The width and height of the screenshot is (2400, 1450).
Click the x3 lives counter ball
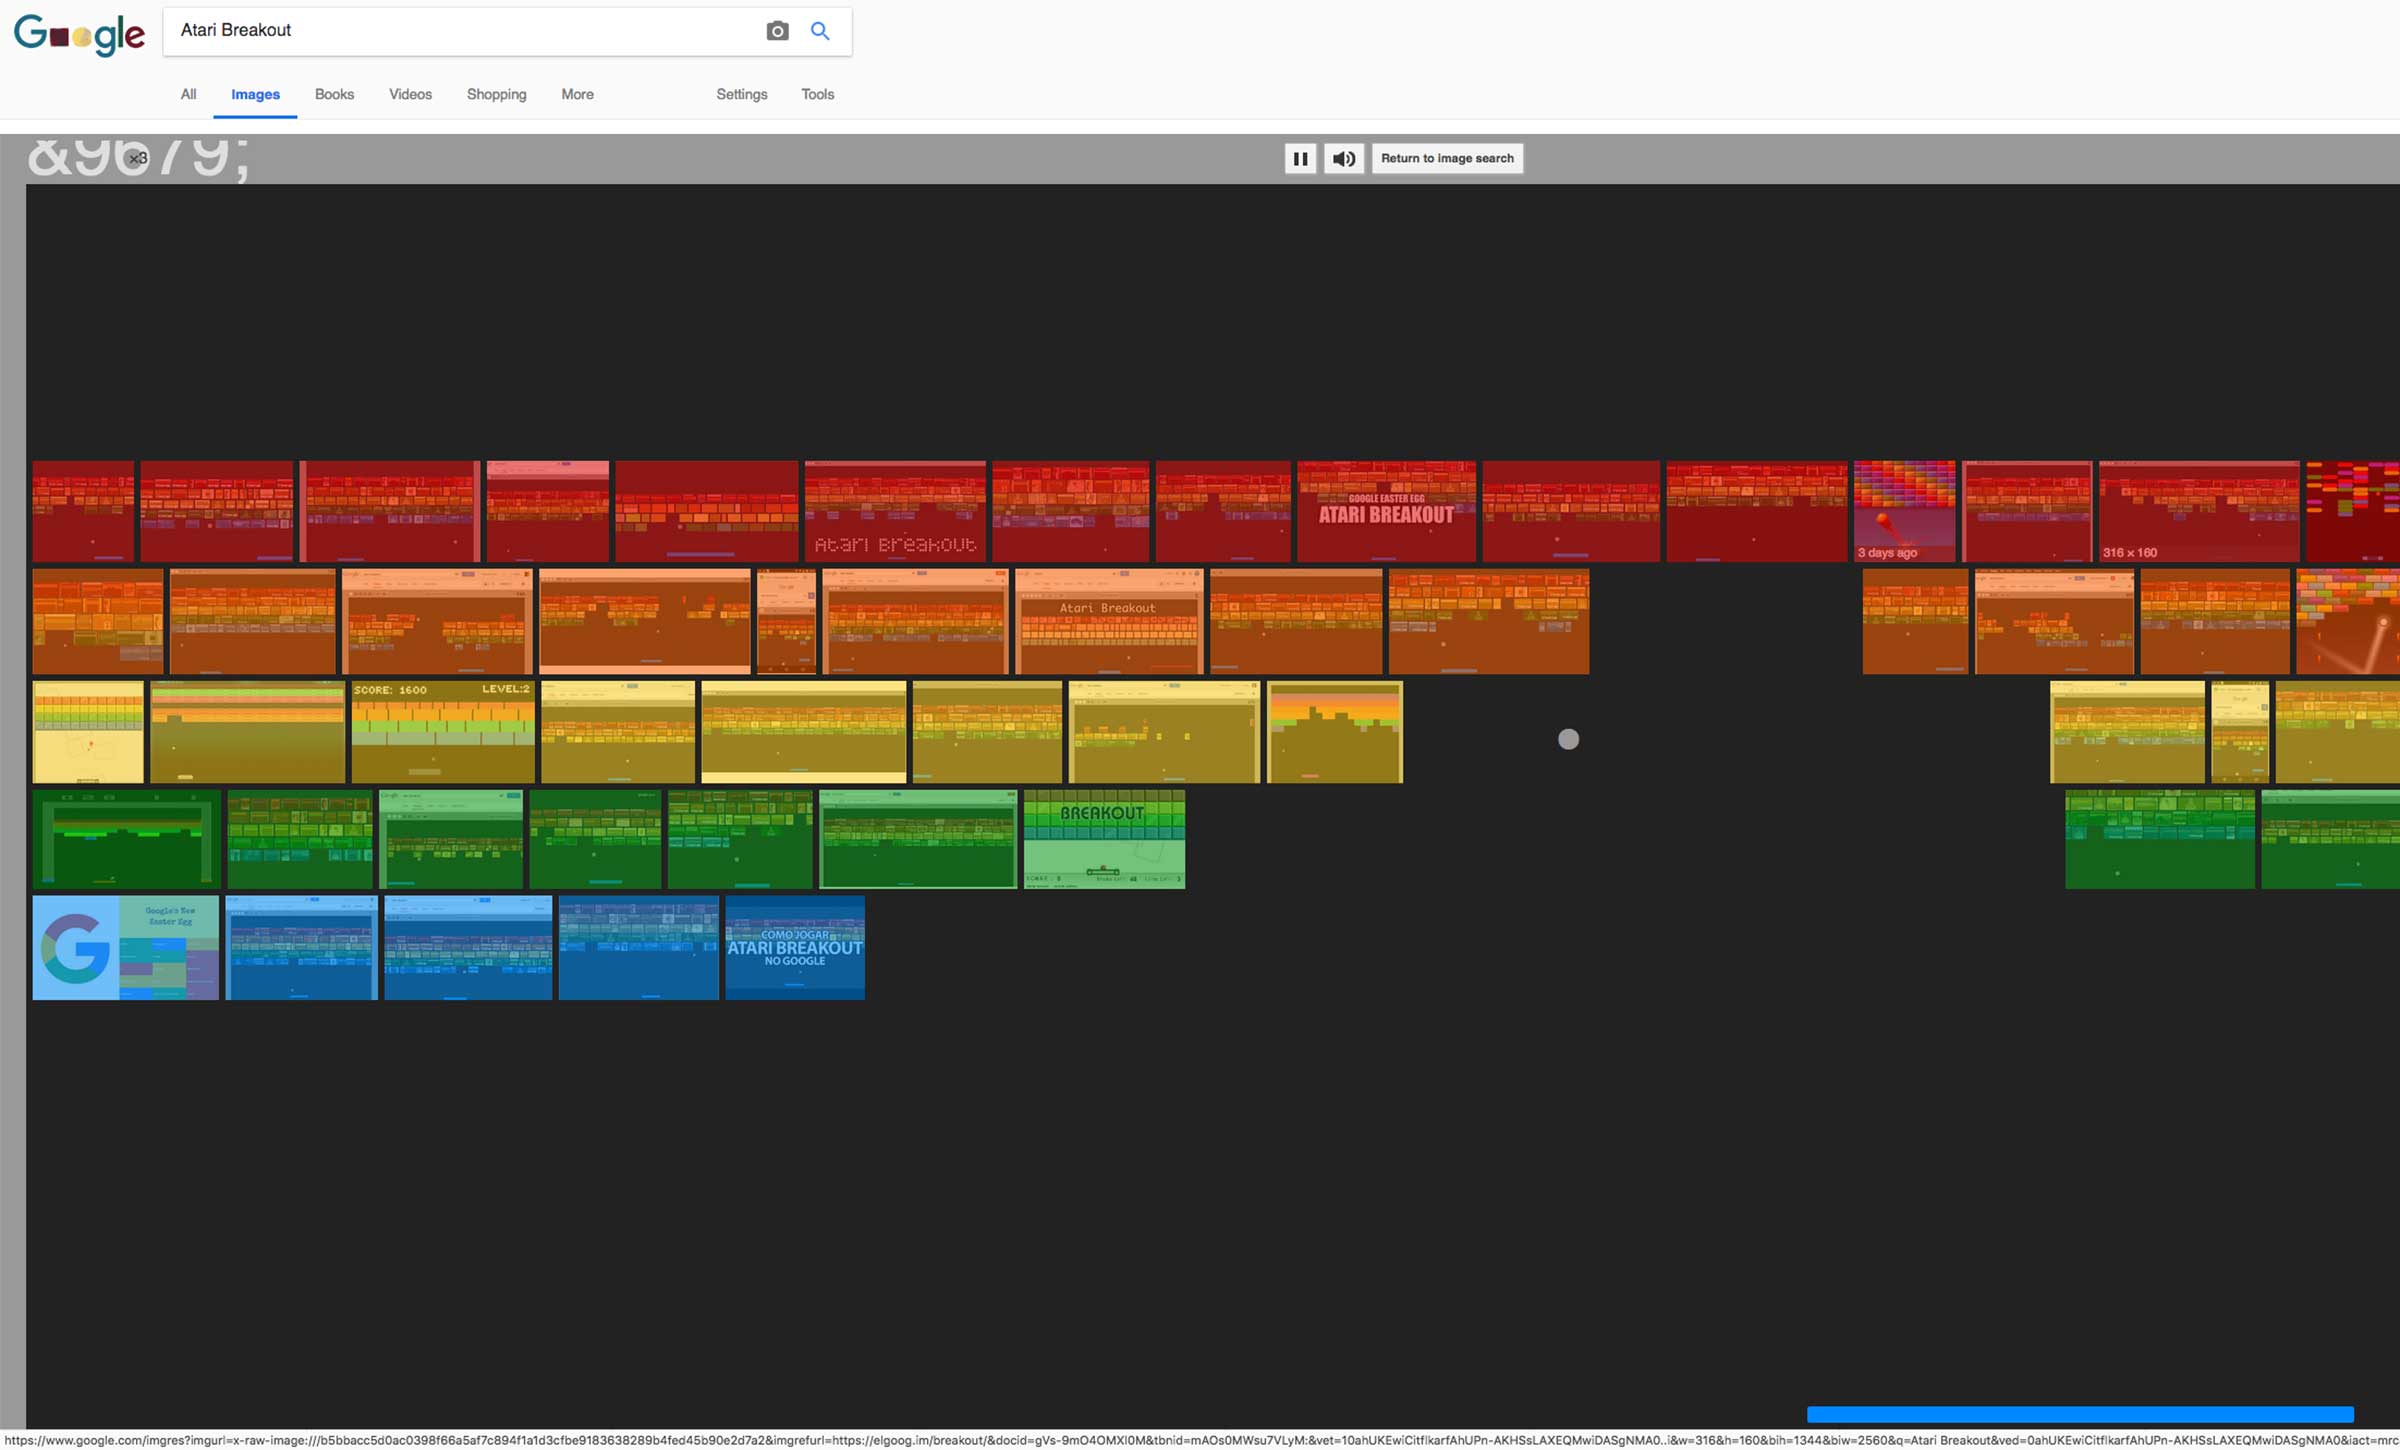(136, 158)
